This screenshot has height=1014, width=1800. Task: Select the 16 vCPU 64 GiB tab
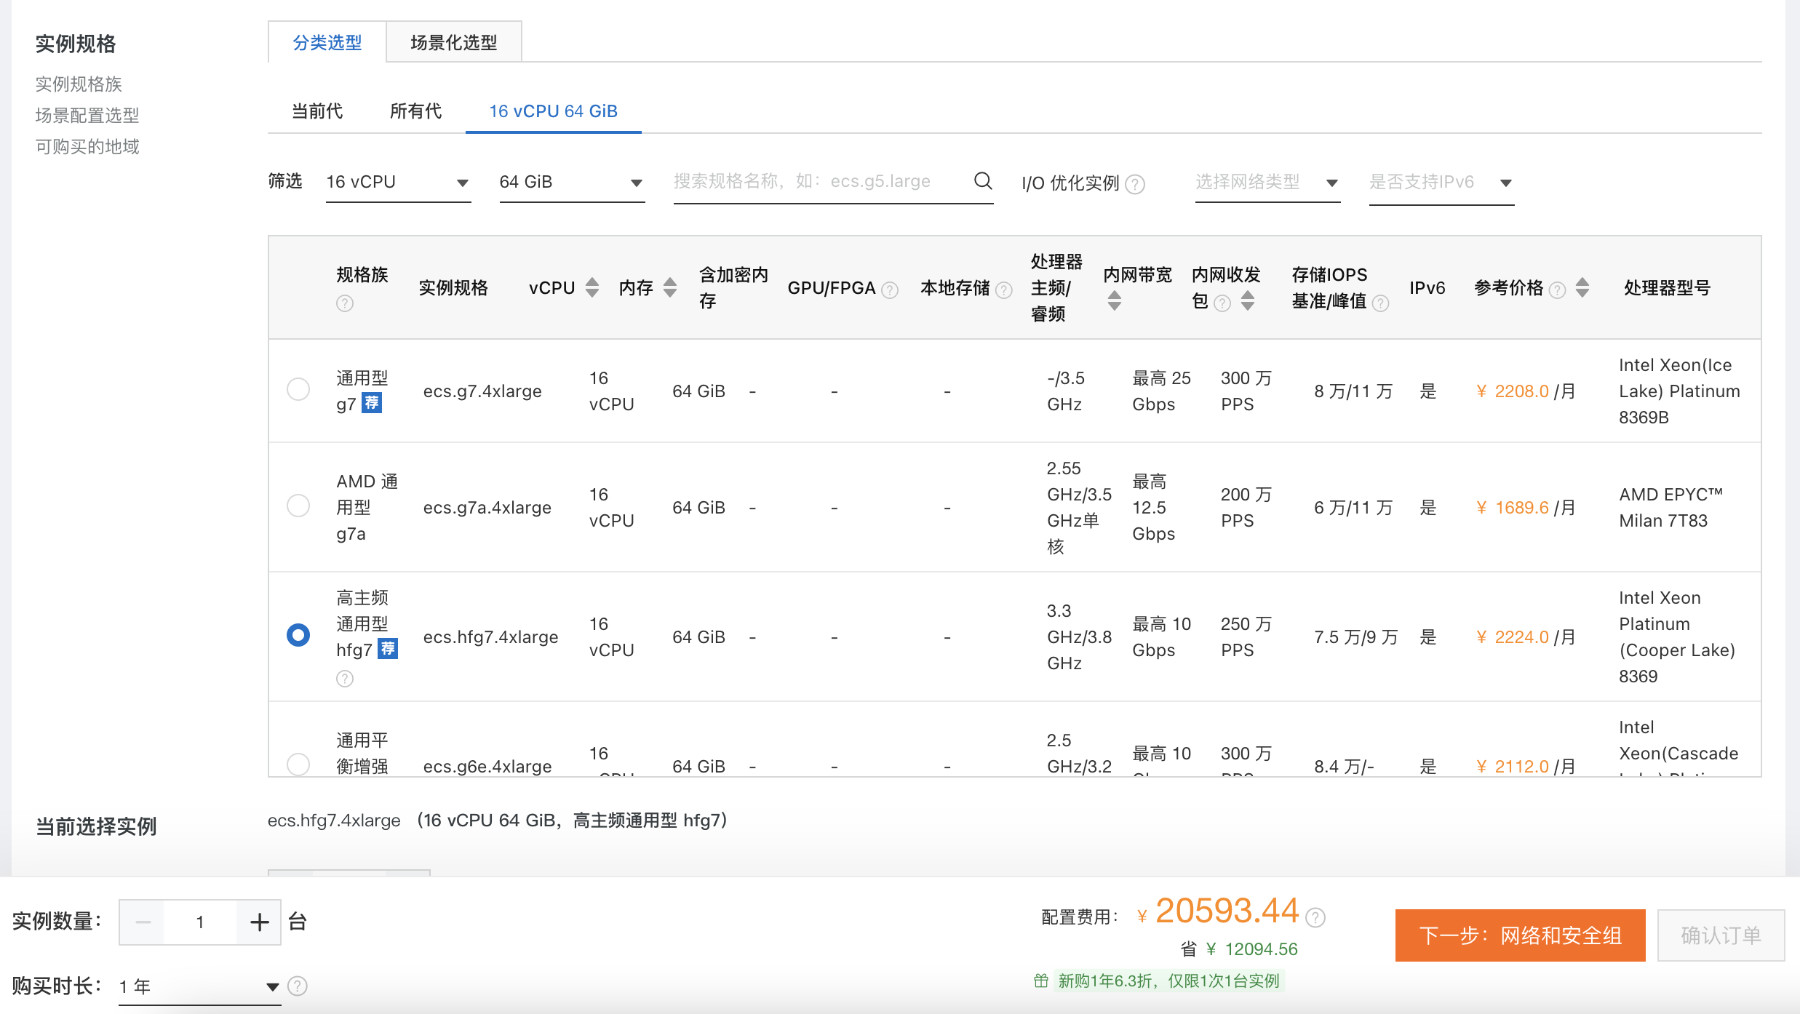point(553,111)
